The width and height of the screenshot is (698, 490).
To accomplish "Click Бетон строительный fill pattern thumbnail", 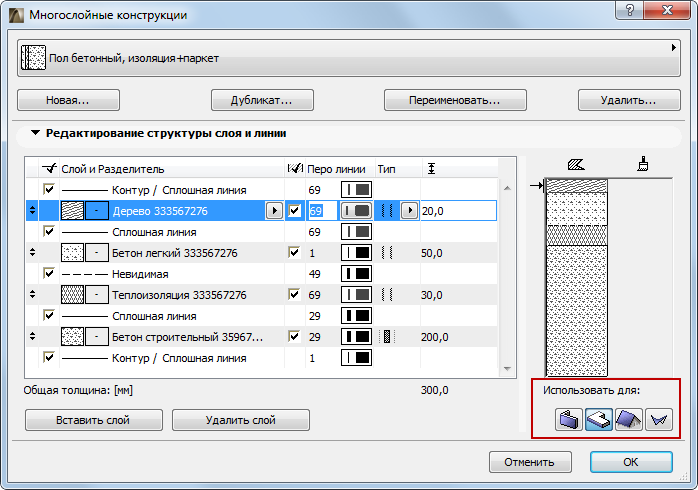I will 72,337.
